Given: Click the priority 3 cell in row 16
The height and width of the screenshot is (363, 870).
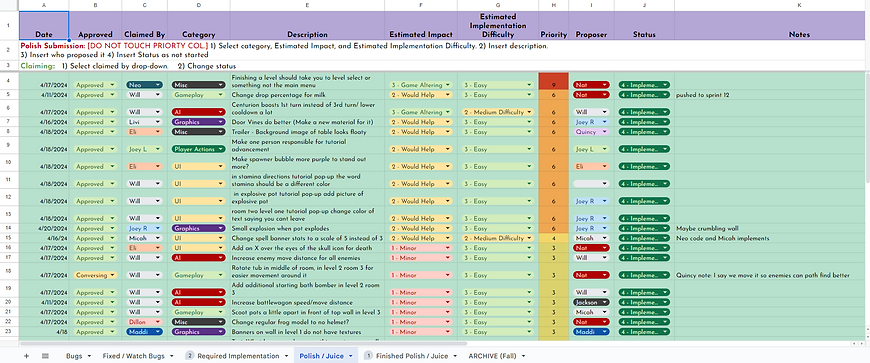Looking at the screenshot, I should (553, 248).
